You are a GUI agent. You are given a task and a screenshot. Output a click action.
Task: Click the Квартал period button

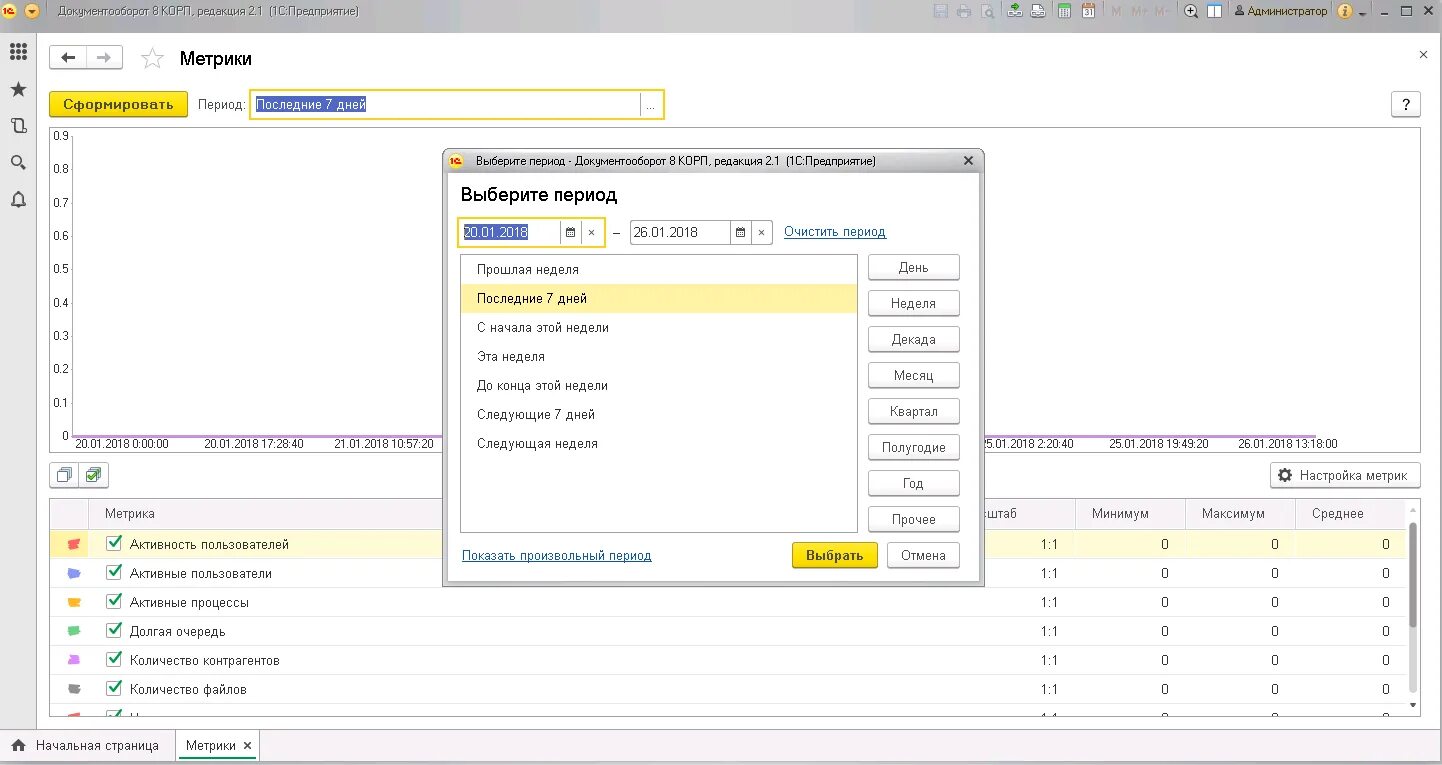click(913, 412)
